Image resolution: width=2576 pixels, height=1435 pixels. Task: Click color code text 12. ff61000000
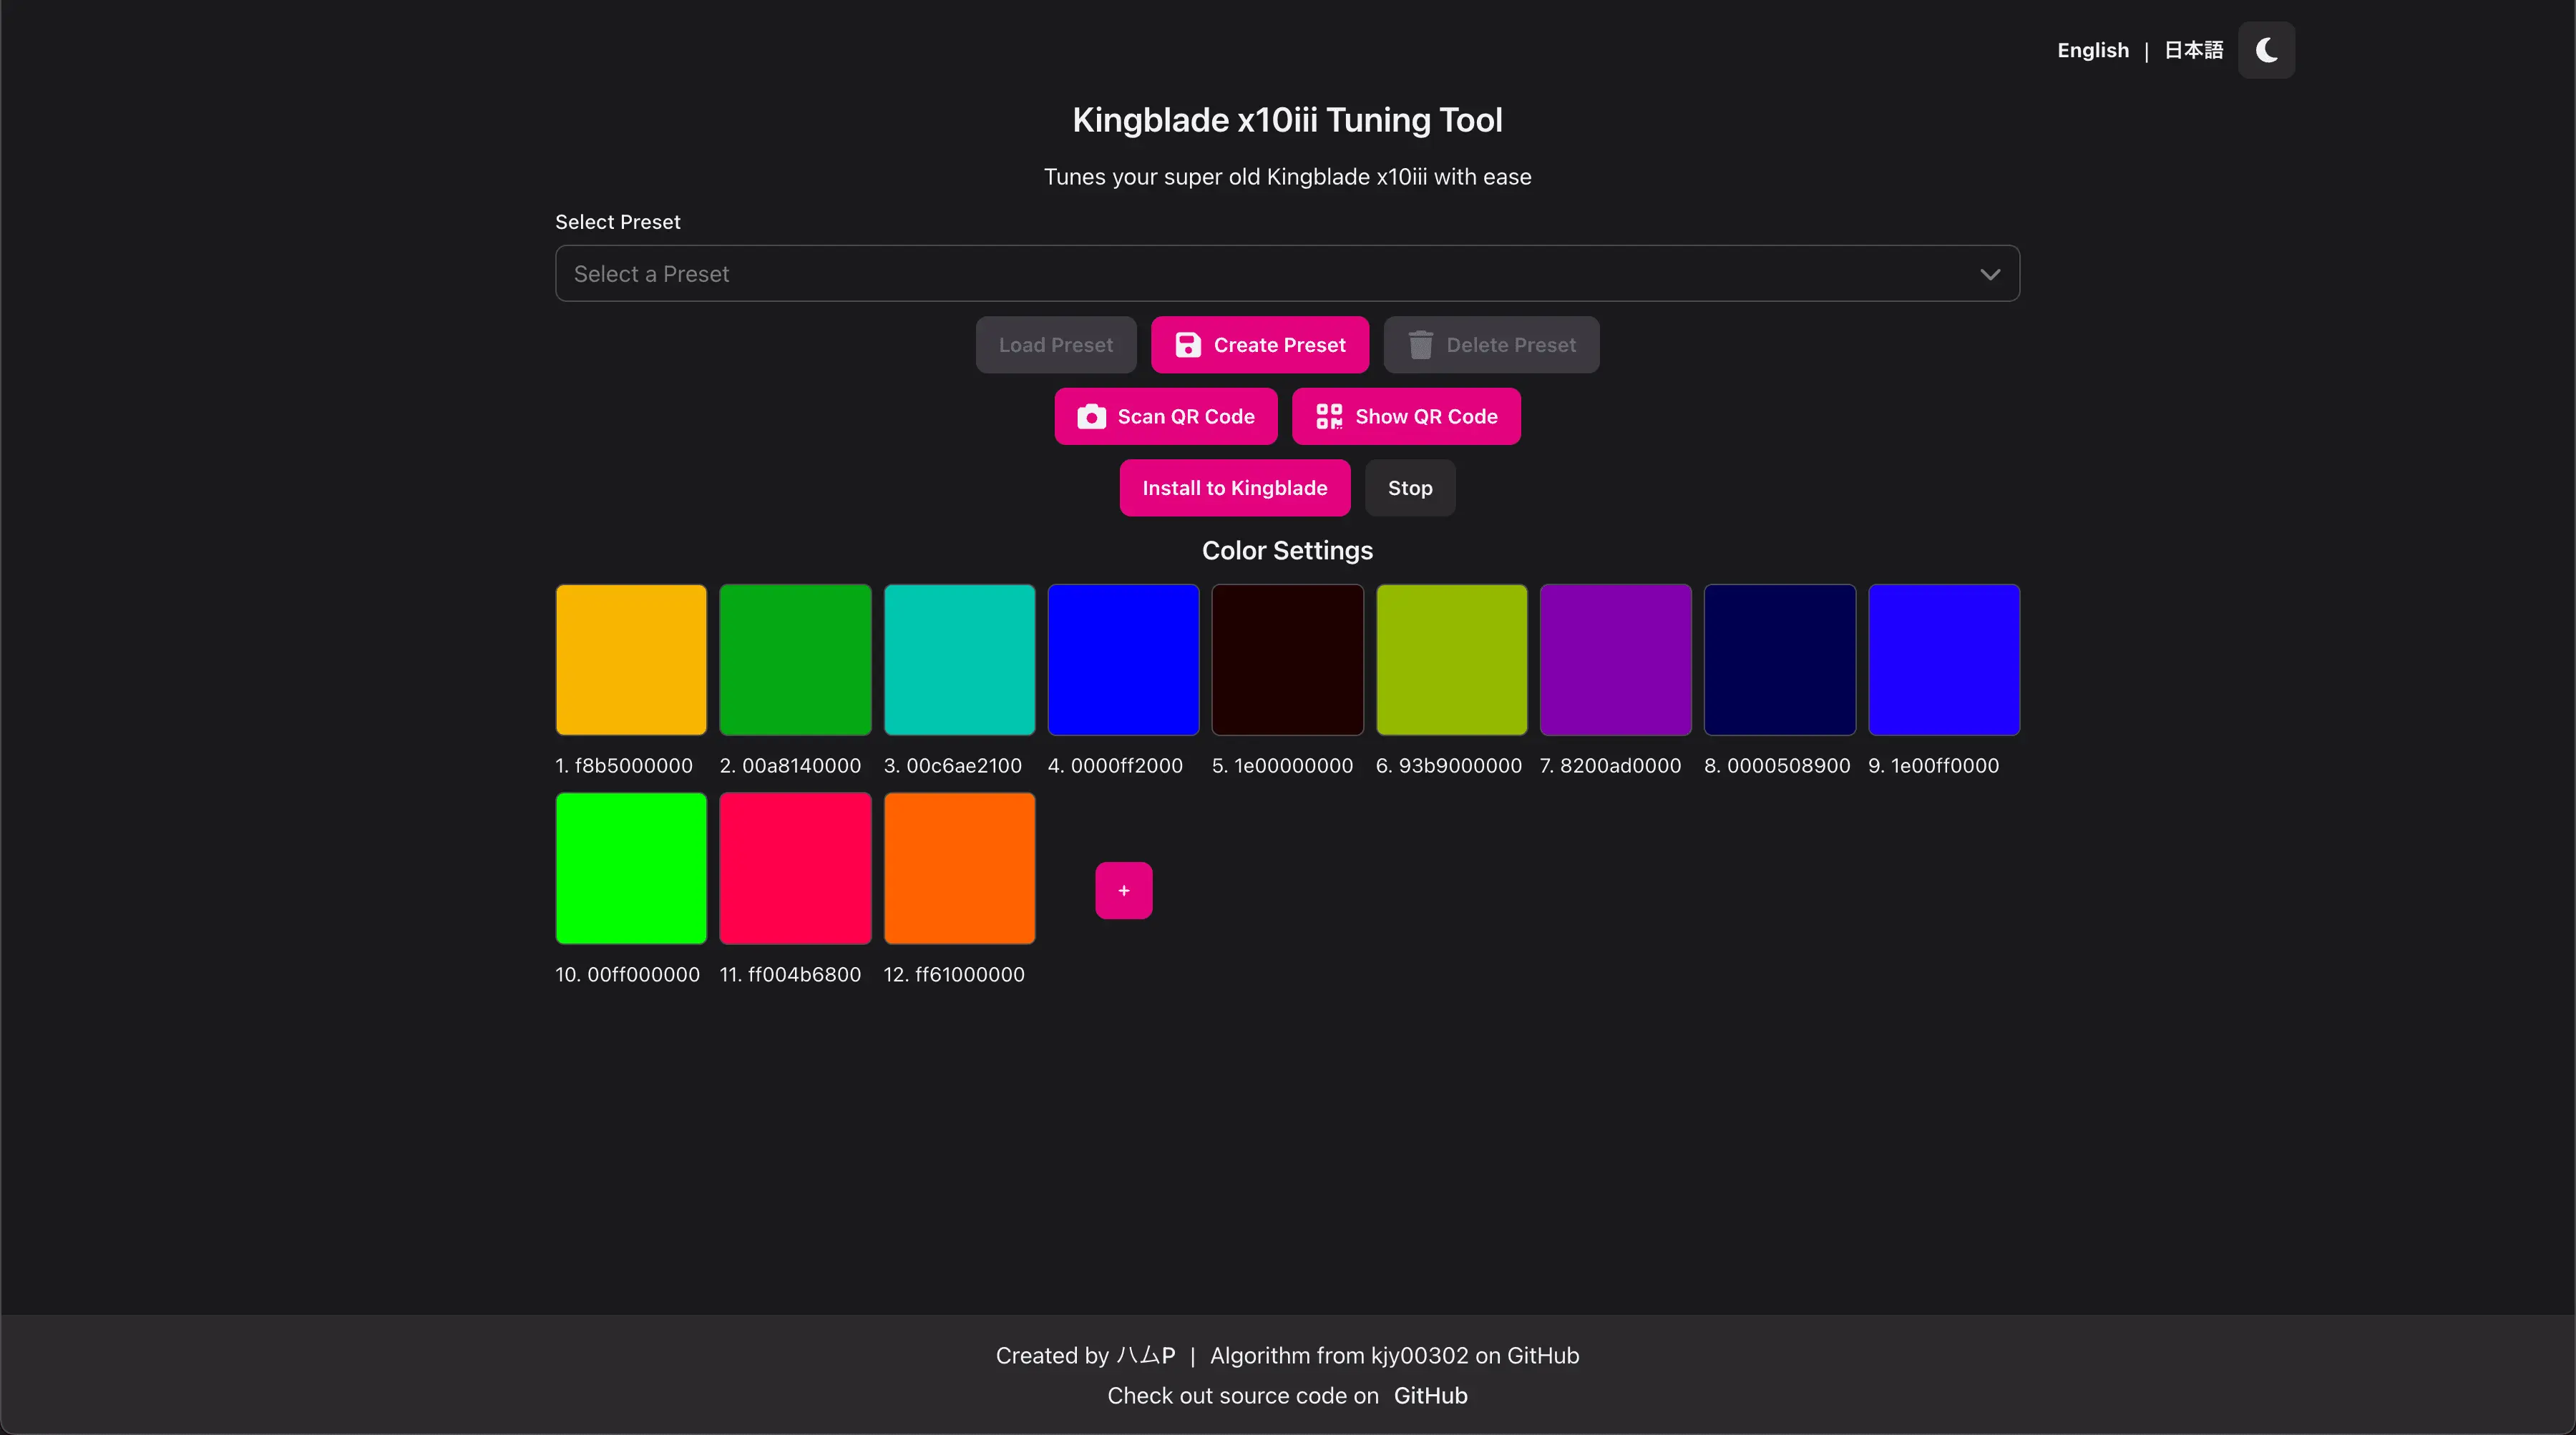click(x=954, y=975)
